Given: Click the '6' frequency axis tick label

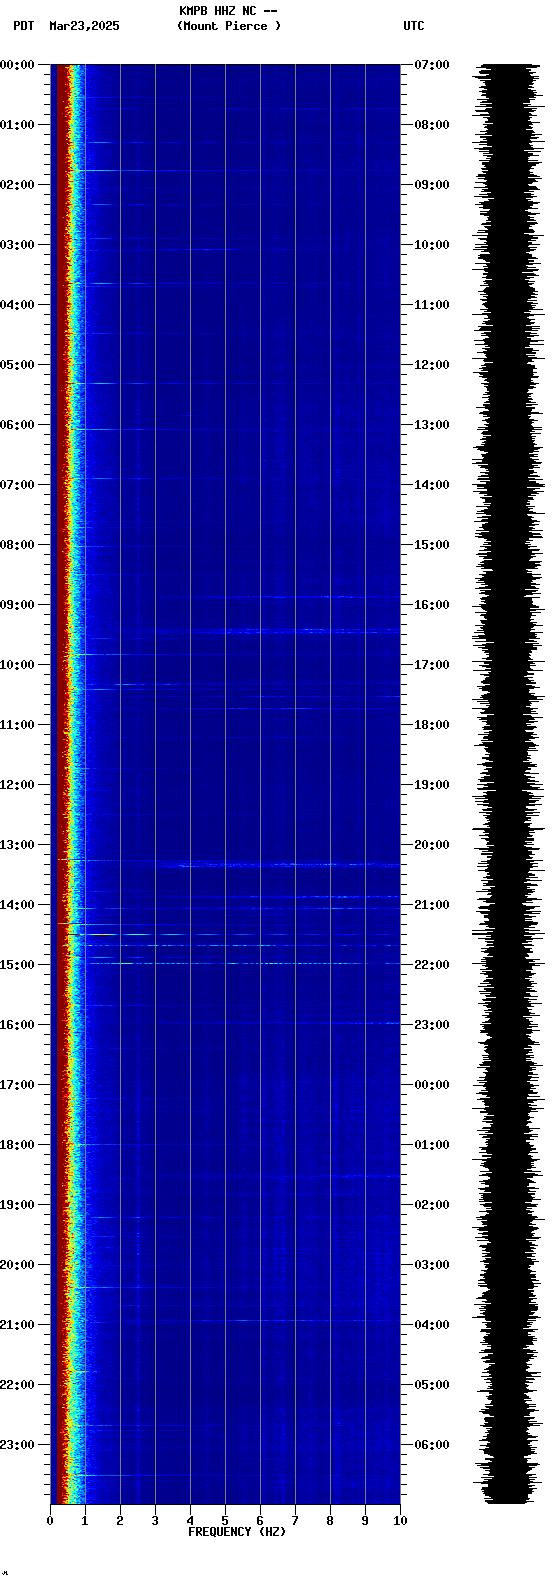Looking at the screenshot, I should click(260, 1521).
